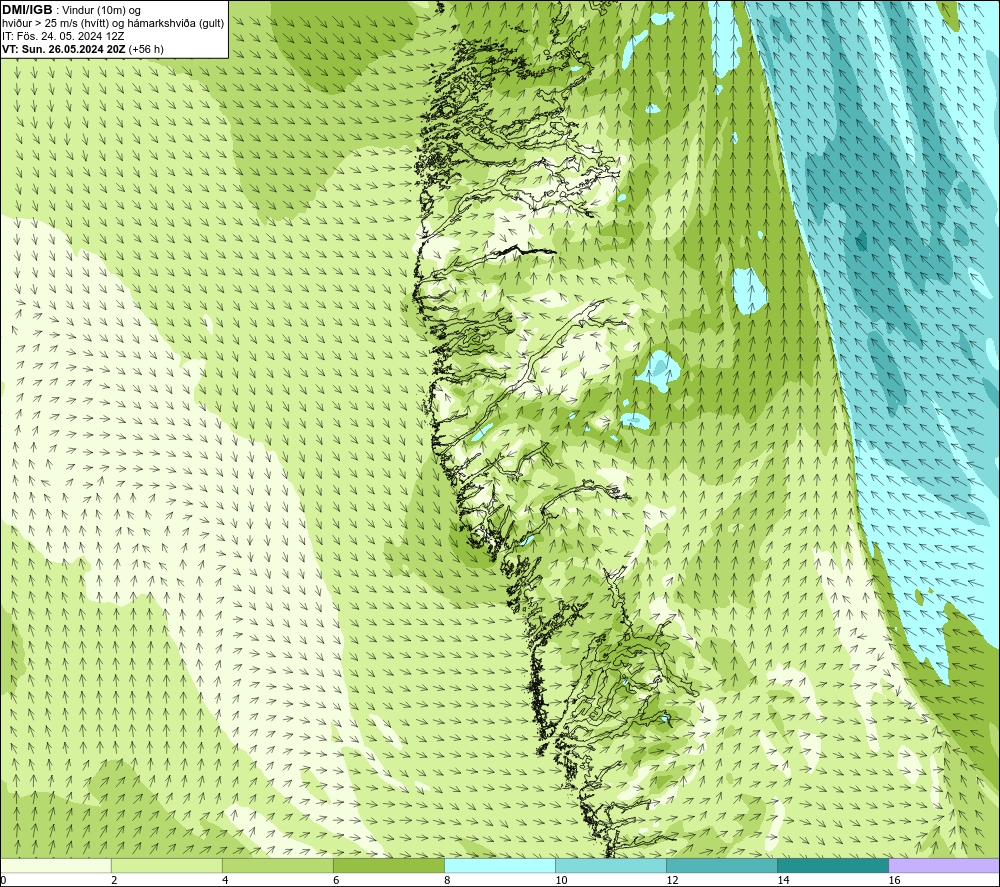The width and height of the screenshot is (1000, 887).
Task: Click the scale label '4'
Action: [225, 881]
